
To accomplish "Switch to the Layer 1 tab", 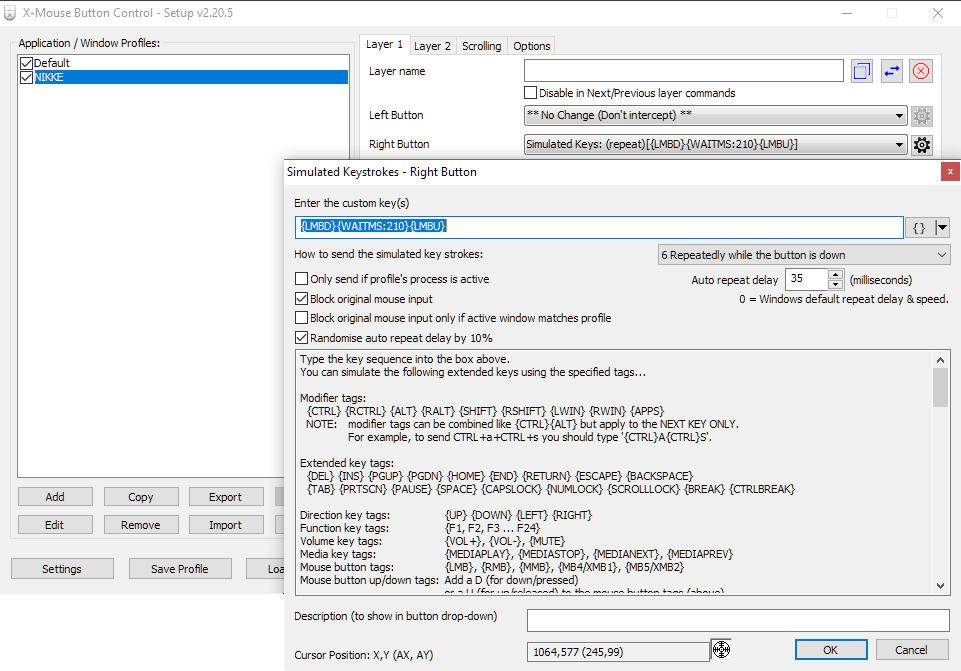I will pos(384,44).
